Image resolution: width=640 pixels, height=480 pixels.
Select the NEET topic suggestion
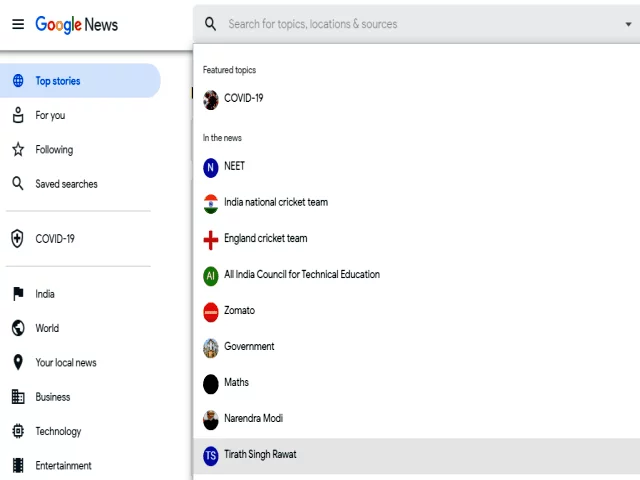coord(416,167)
